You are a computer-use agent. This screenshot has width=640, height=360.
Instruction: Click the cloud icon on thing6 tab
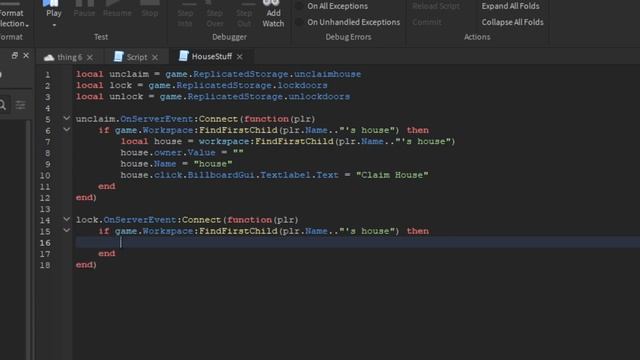point(49,58)
